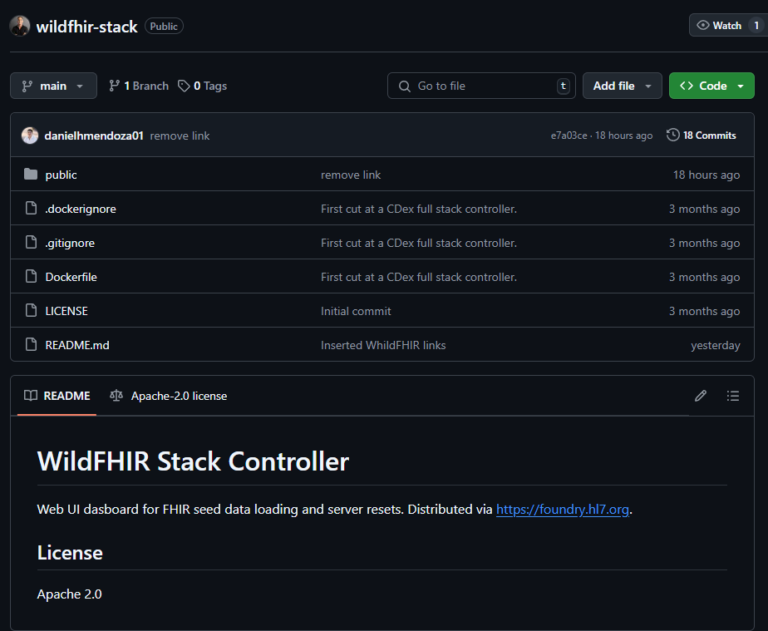Viewport: 768px width, 631px height.
Task: Open the 'Initial commit' message link
Action: 356,311
